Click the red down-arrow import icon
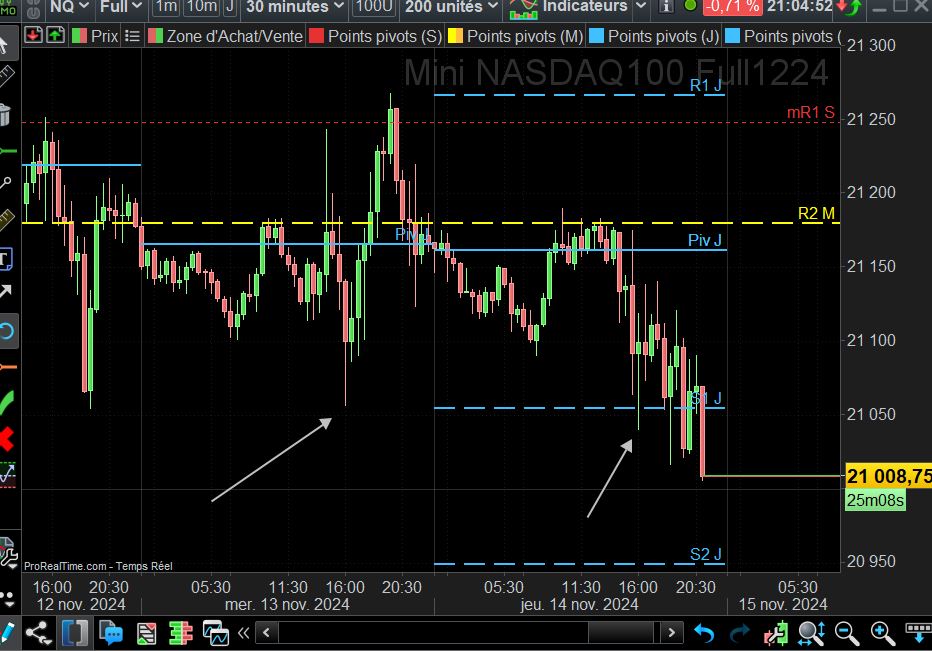This screenshot has width=932, height=651. point(33,36)
